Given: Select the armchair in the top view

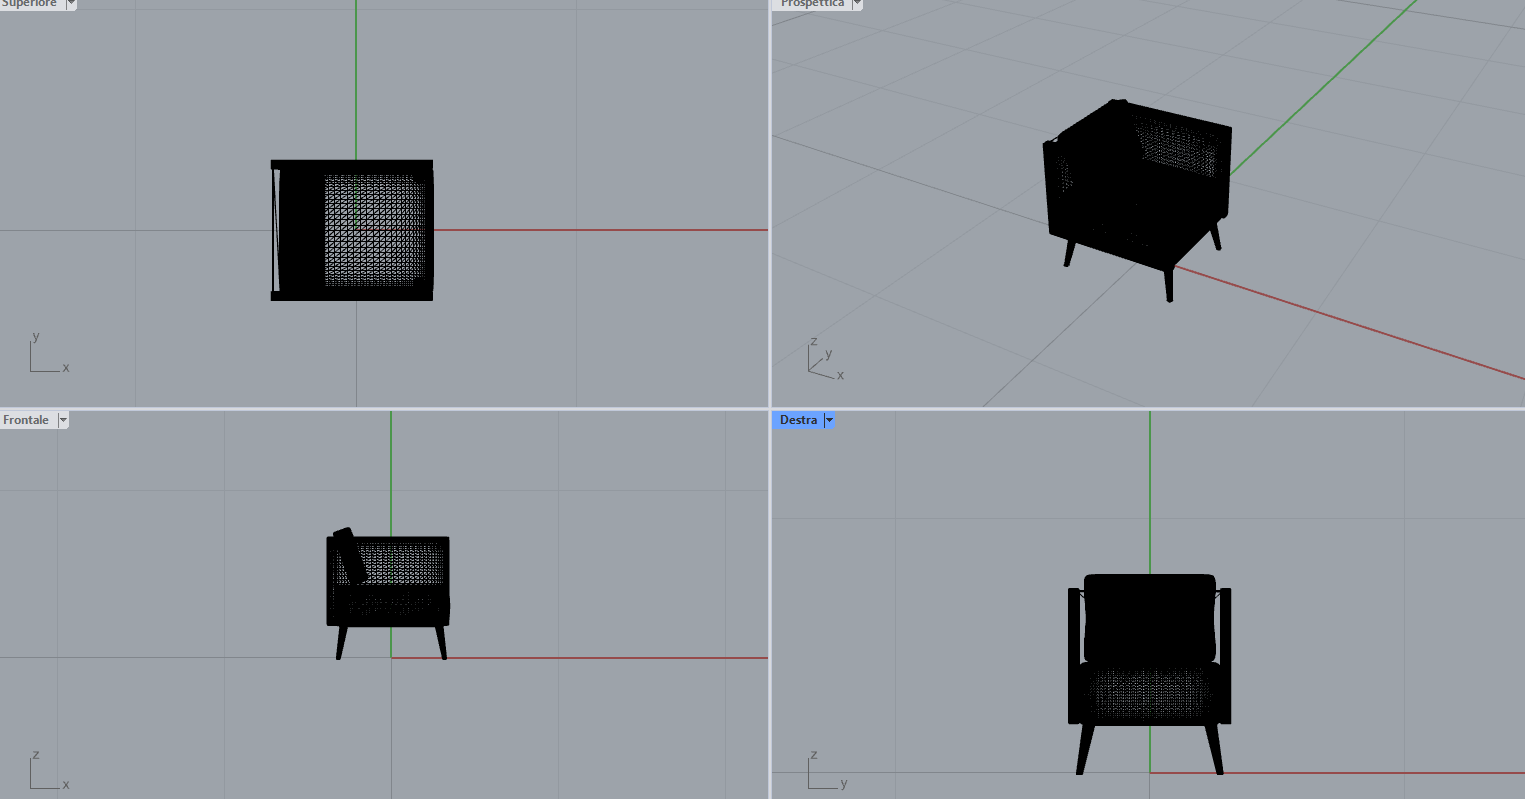Looking at the screenshot, I should pos(352,230).
